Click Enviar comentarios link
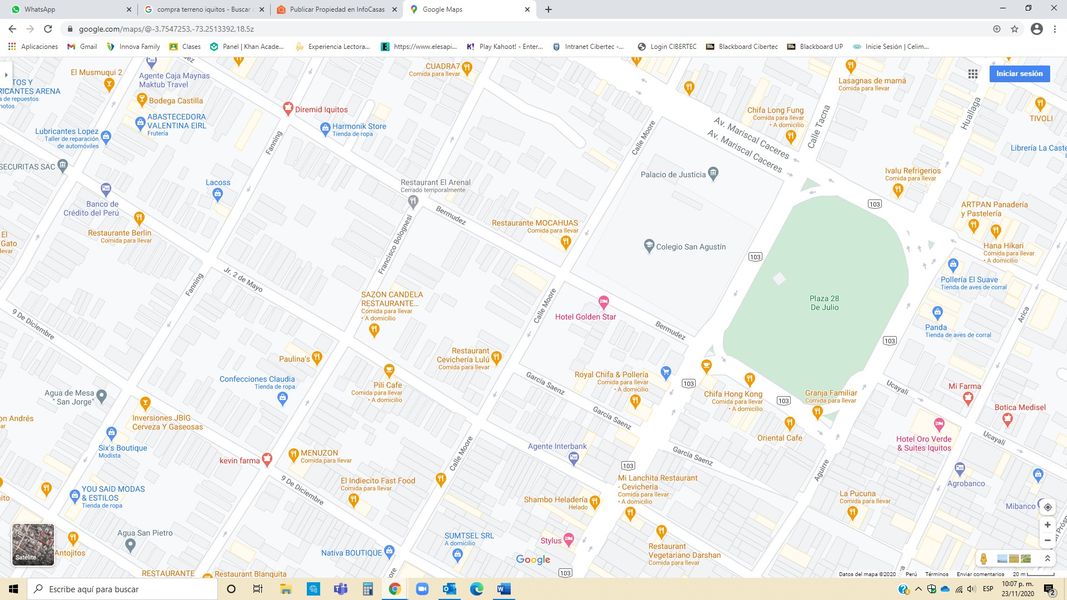Screen dimensions: 1067x600 (980, 574)
